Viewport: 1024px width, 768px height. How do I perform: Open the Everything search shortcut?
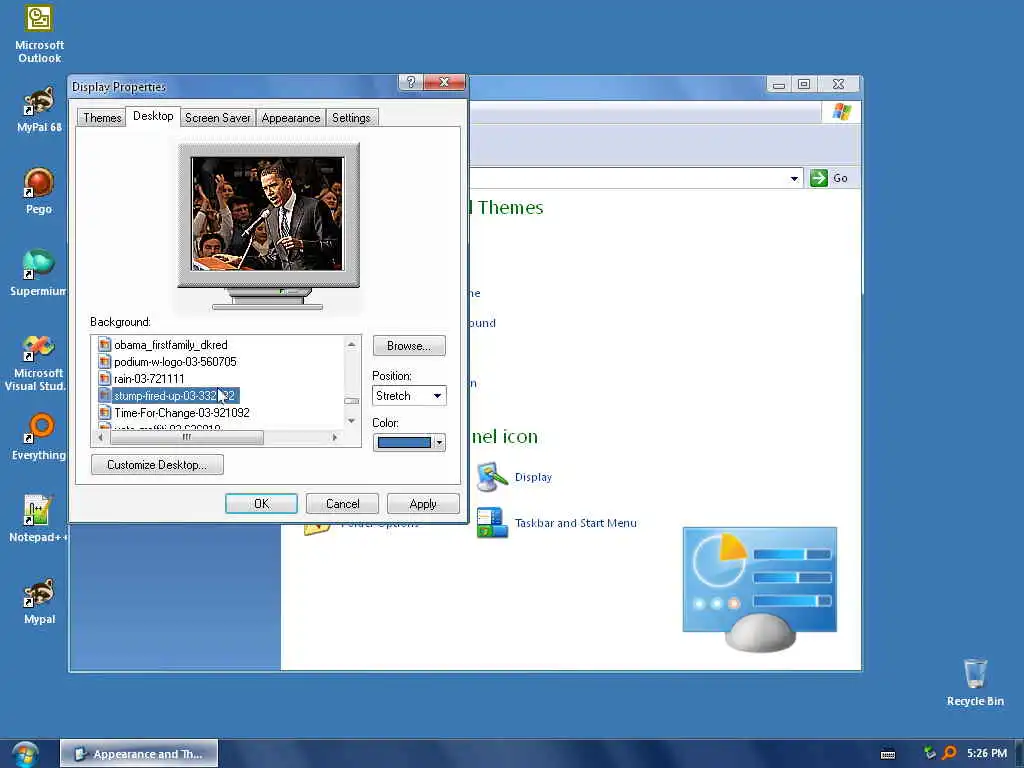39,436
